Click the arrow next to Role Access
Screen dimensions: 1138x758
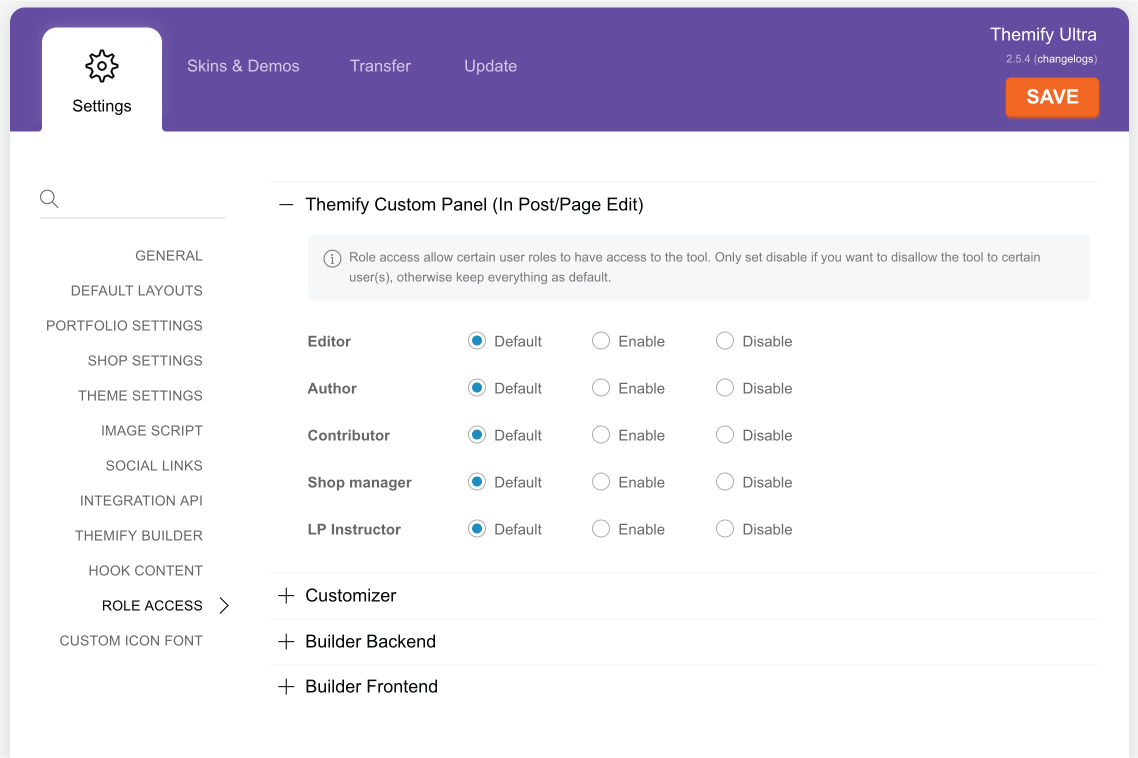pyautogui.click(x=224, y=606)
